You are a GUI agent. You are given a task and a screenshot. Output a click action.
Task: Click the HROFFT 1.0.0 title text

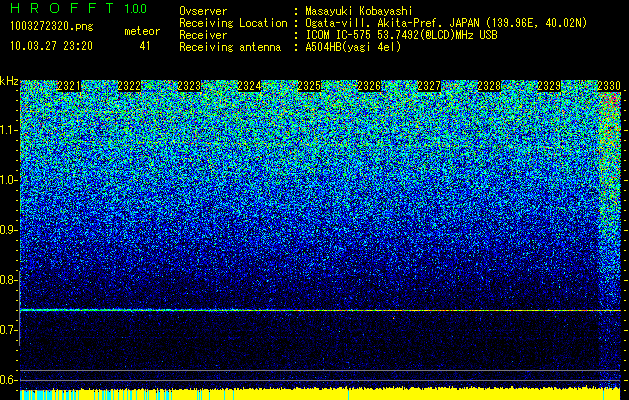point(79,8)
